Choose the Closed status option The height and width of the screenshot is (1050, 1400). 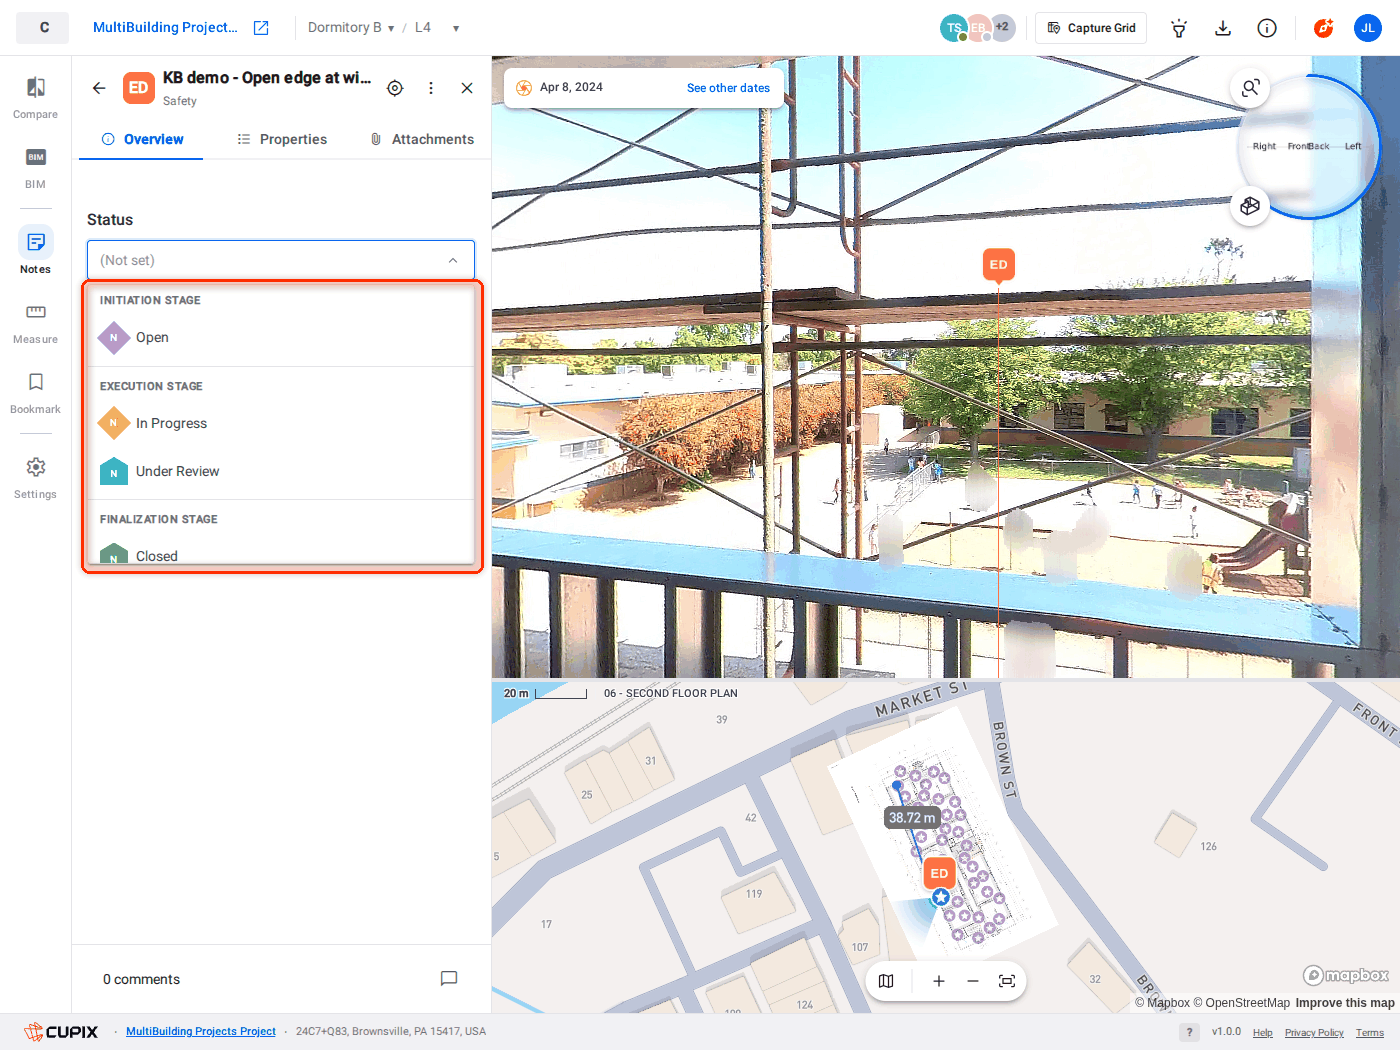tap(281, 553)
